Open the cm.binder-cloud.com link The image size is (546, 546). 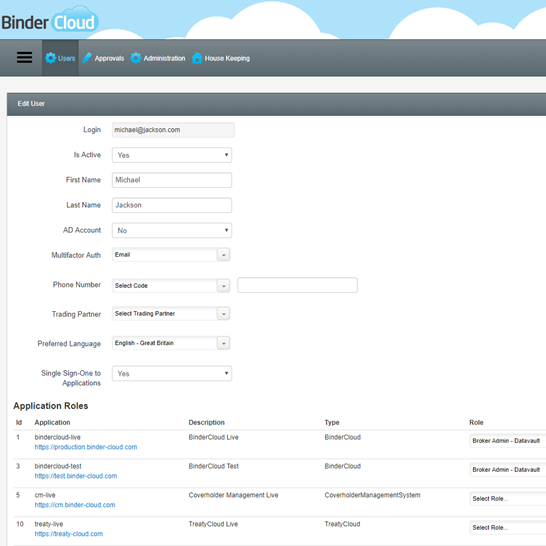(75, 505)
